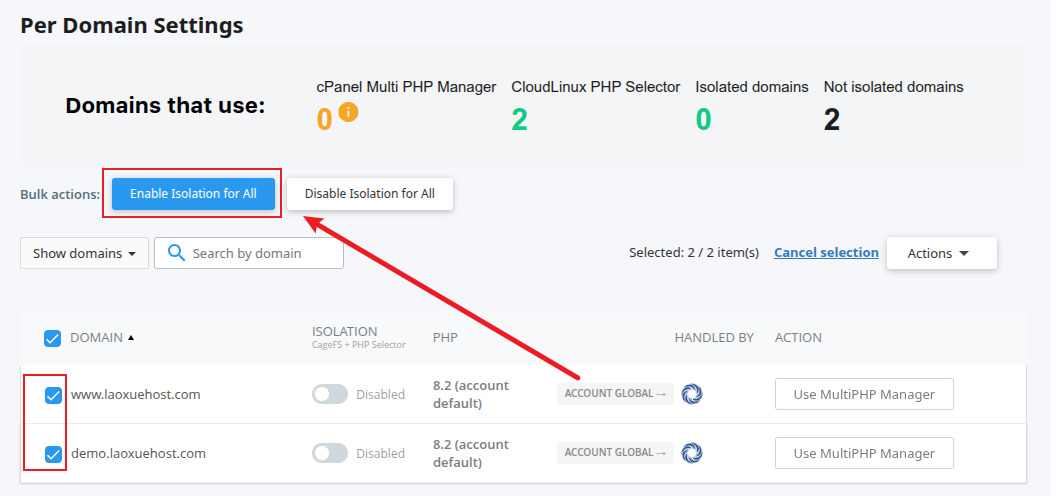This screenshot has height=496, width=1061.
Task: Click Enable Isolation for All button
Action: point(193,194)
